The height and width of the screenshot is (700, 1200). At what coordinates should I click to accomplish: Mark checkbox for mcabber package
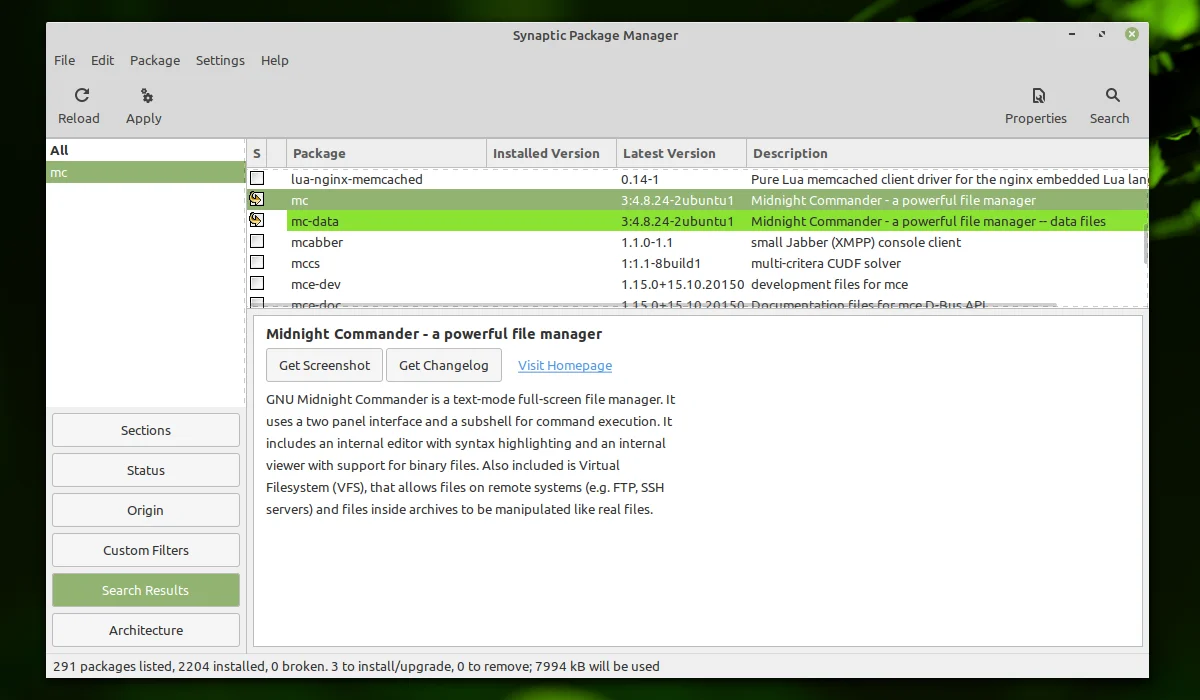[257, 241]
